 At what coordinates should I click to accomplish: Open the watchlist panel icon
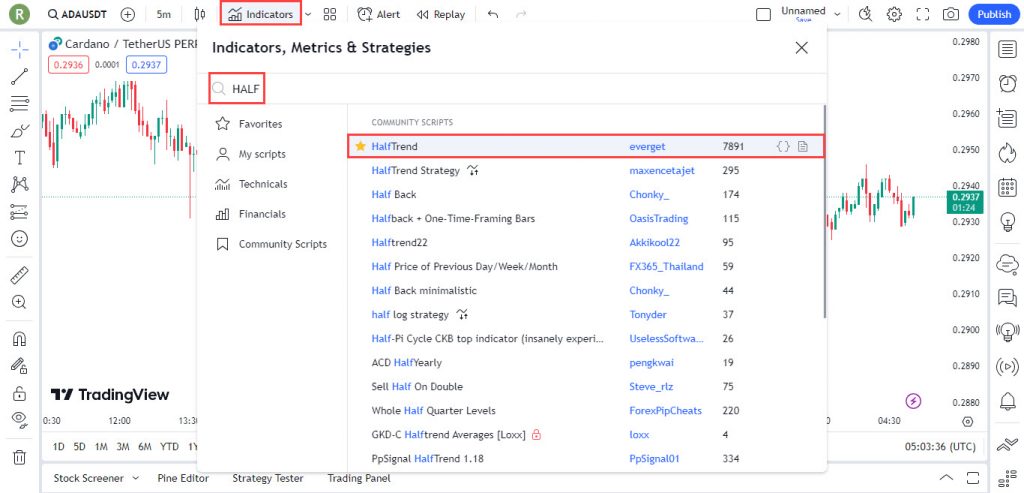[1008, 50]
